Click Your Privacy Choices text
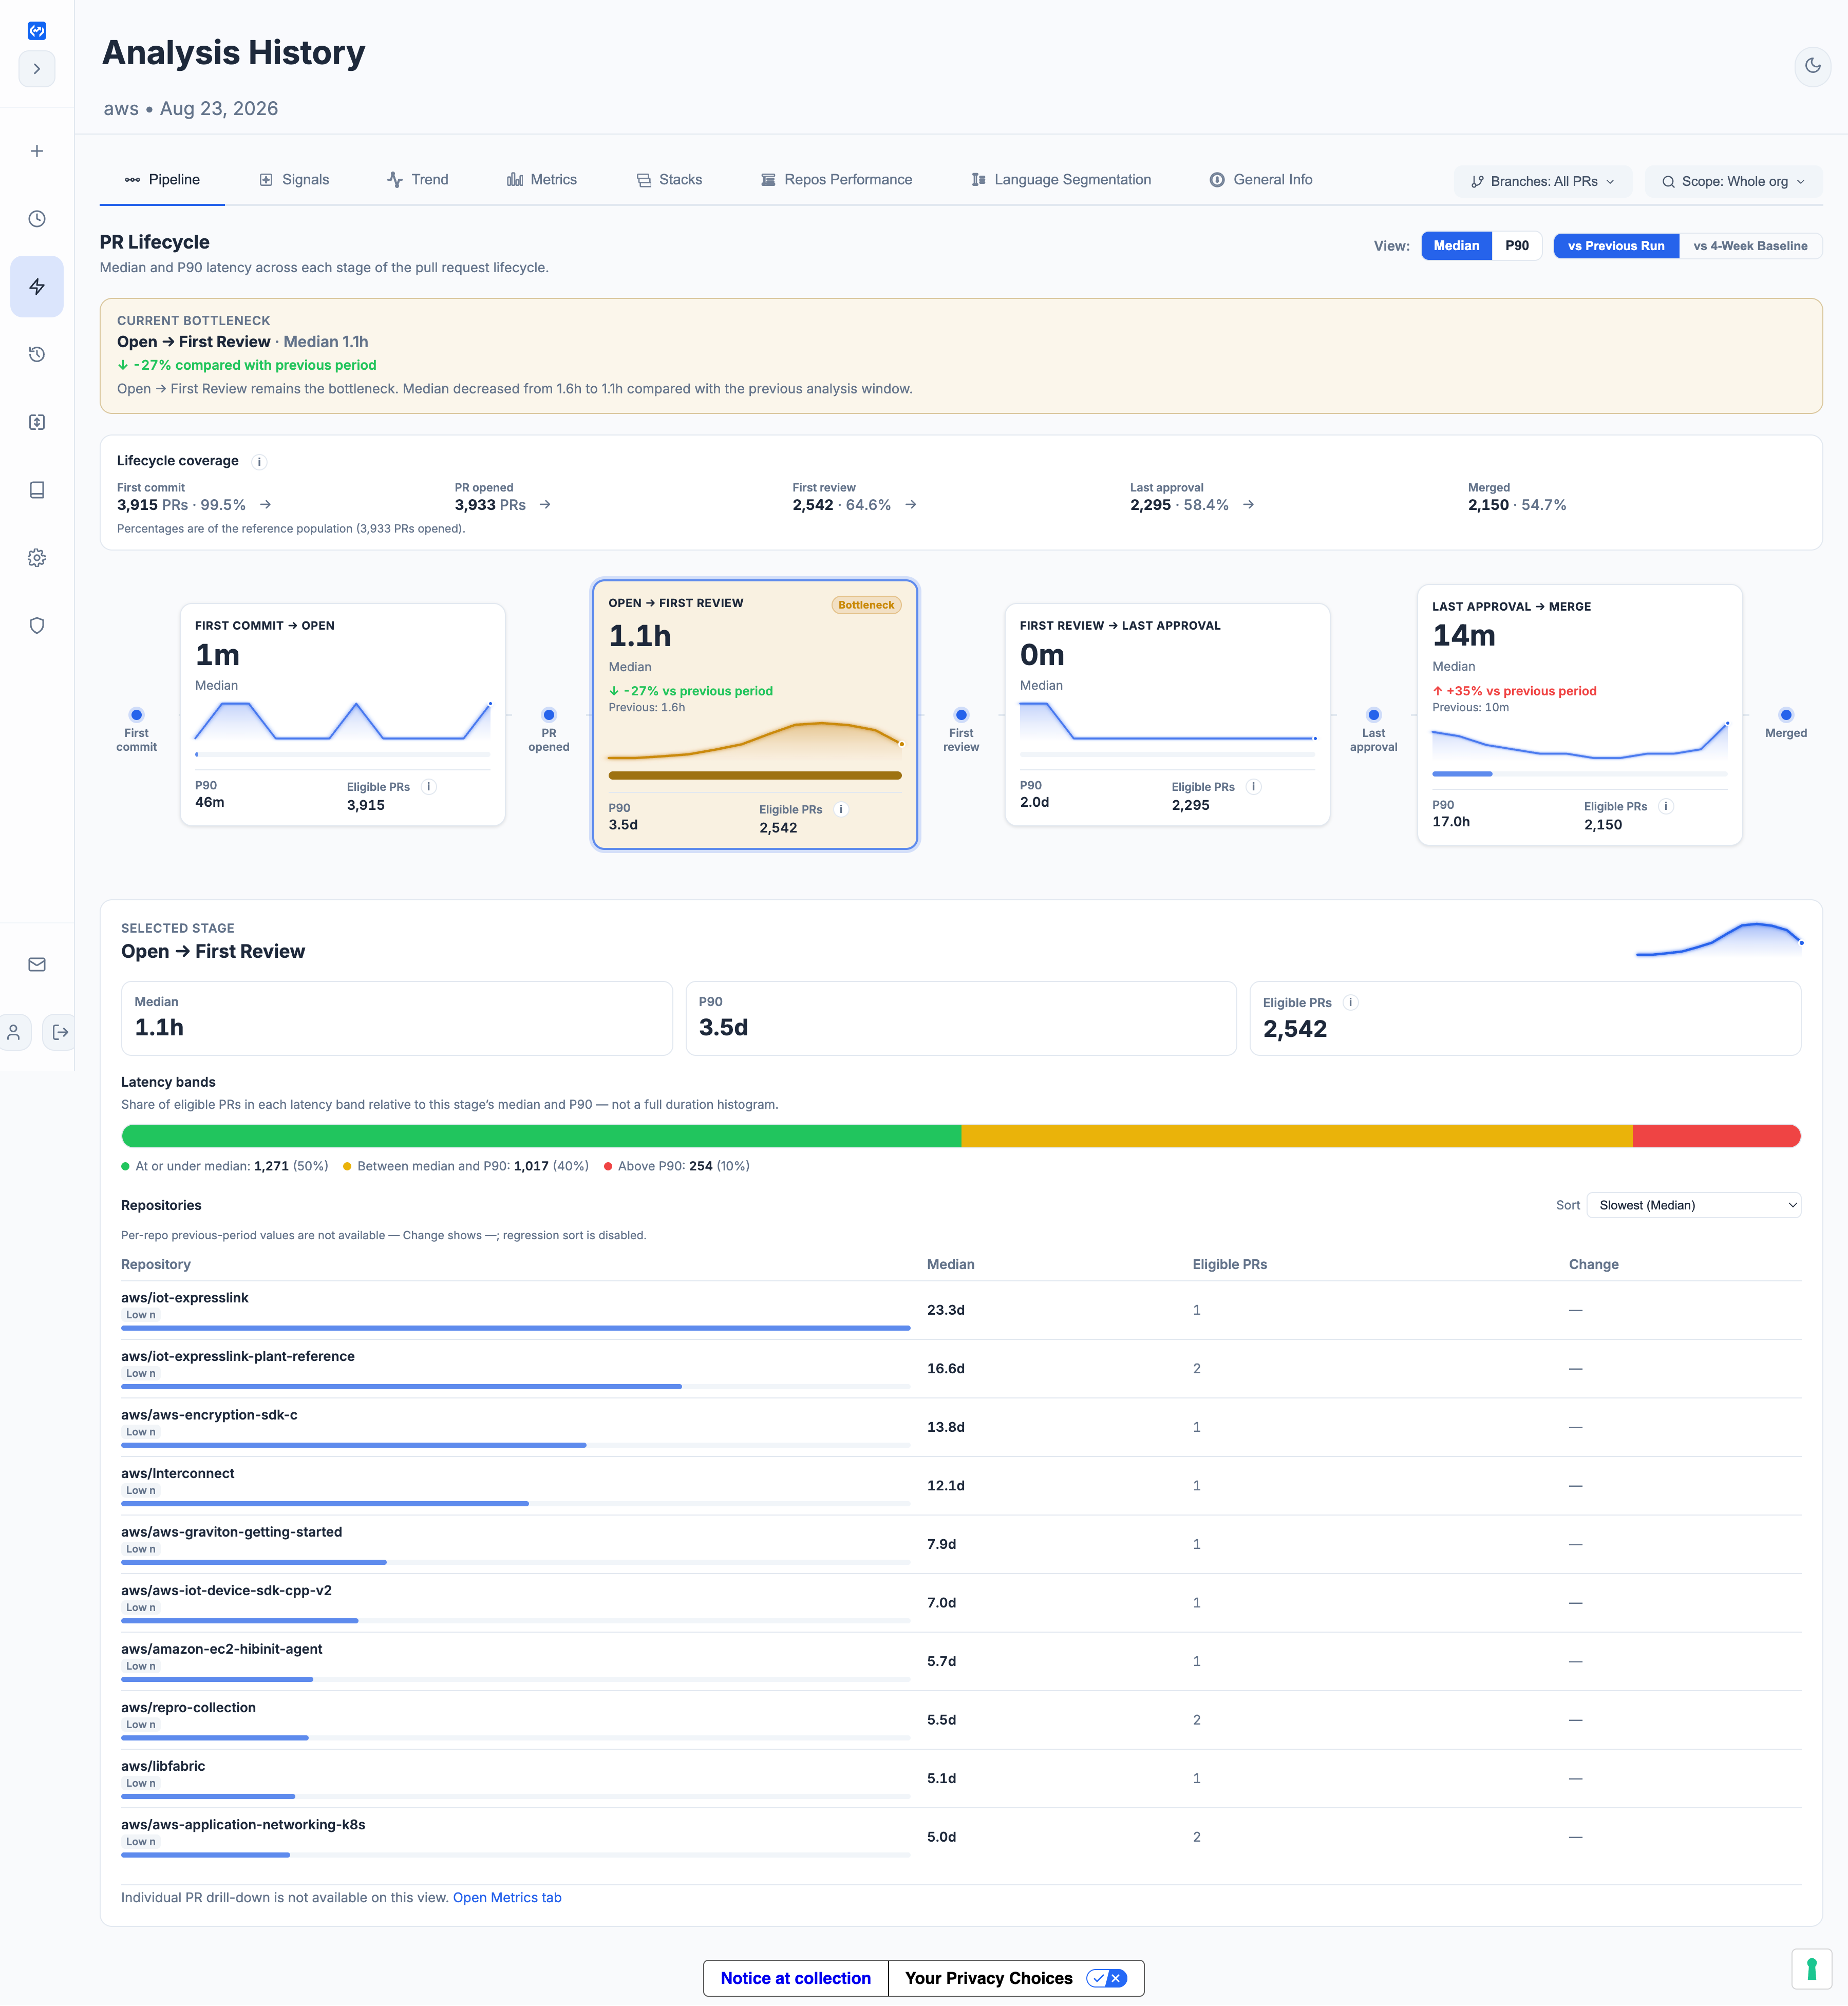1848x2006 pixels. coord(988,1978)
